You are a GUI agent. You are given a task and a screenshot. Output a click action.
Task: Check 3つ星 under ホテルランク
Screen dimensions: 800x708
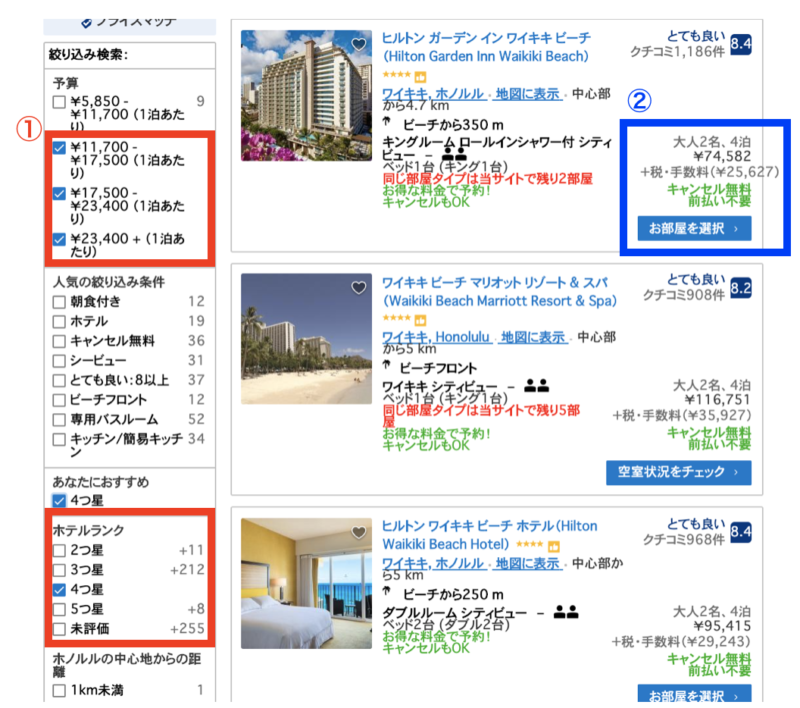coord(59,570)
